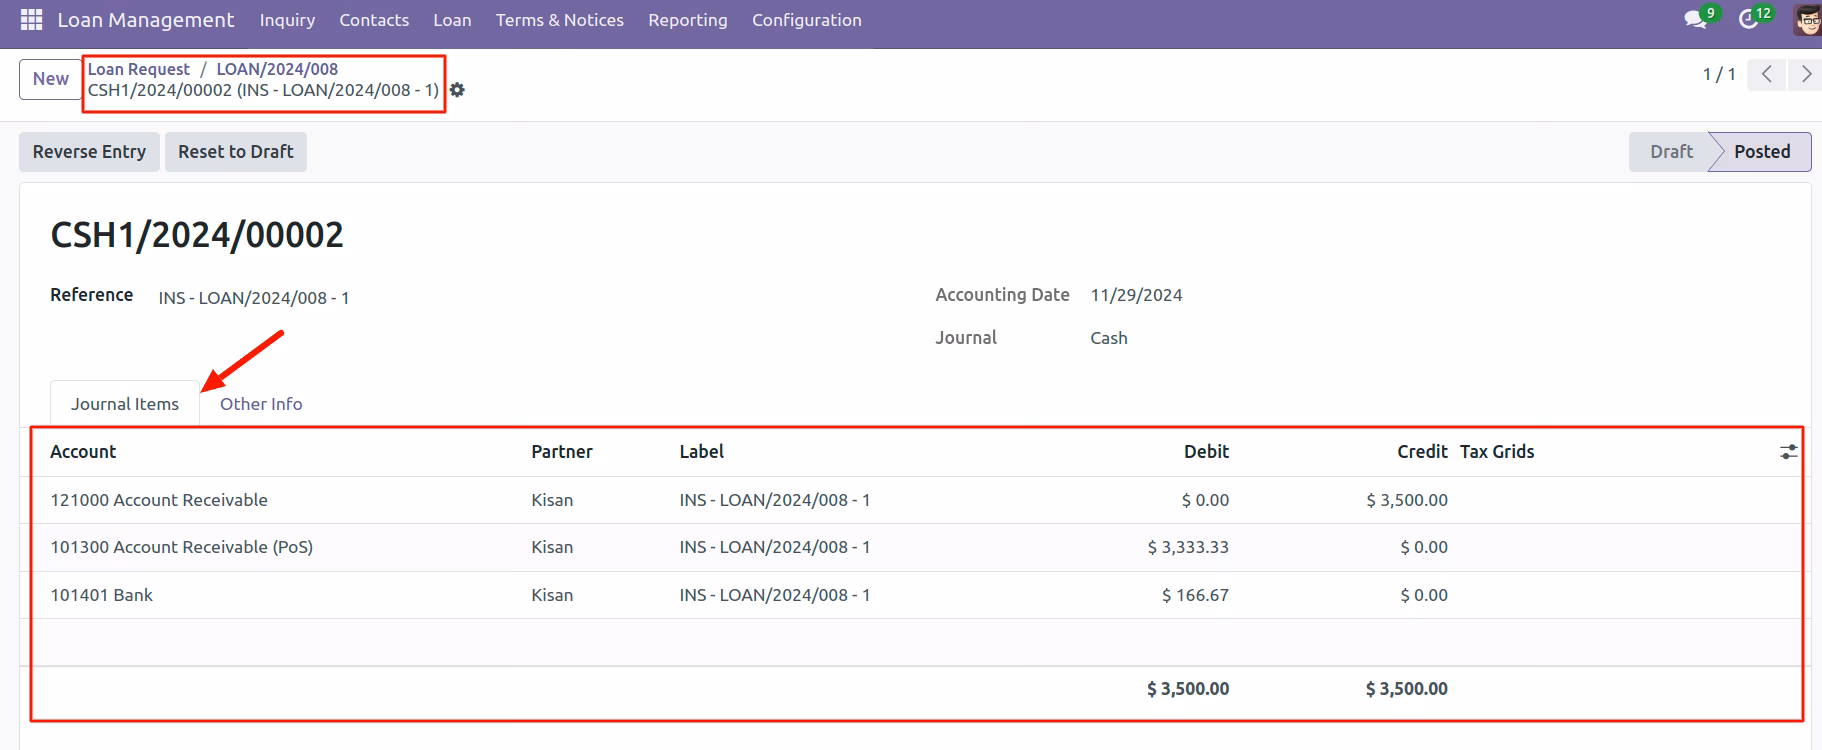Select the Posted status stage
Viewport: 1822px width, 750px height.
(1762, 152)
